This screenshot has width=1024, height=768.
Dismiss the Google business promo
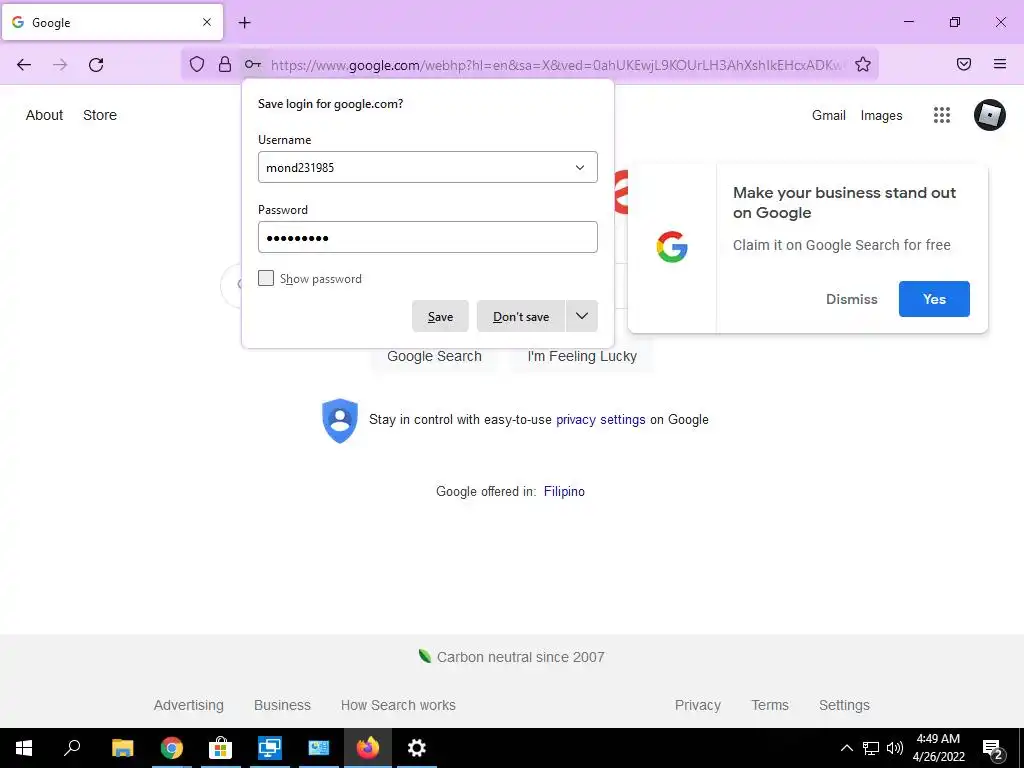[x=852, y=299]
